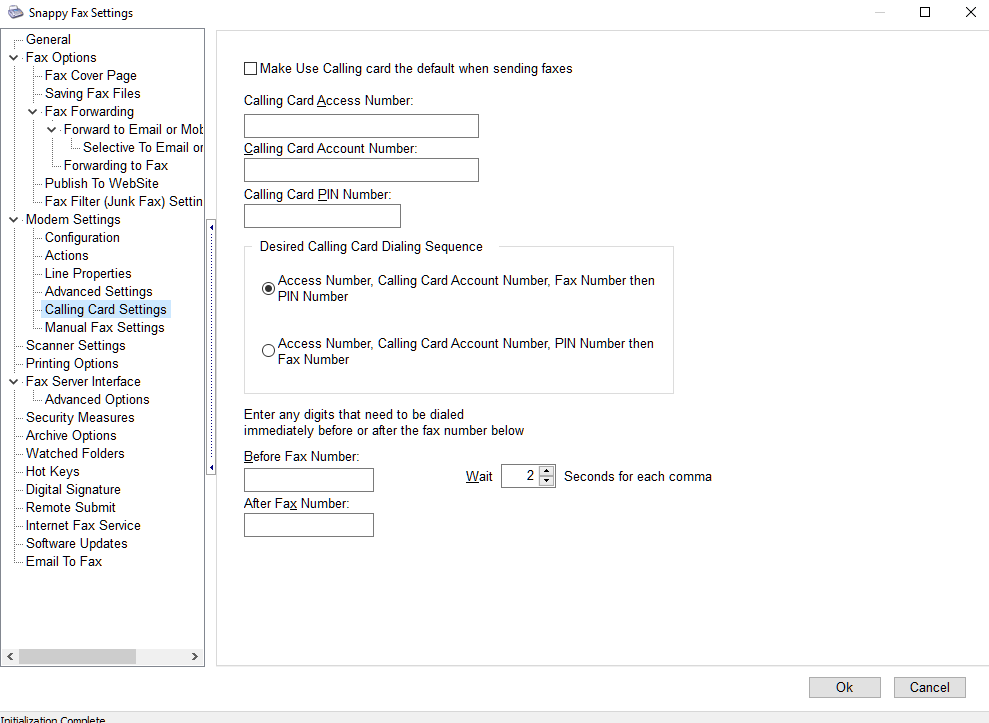Go to Digital Signature settings
The height and width of the screenshot is (723, 989).
click(x=73, y=490)
